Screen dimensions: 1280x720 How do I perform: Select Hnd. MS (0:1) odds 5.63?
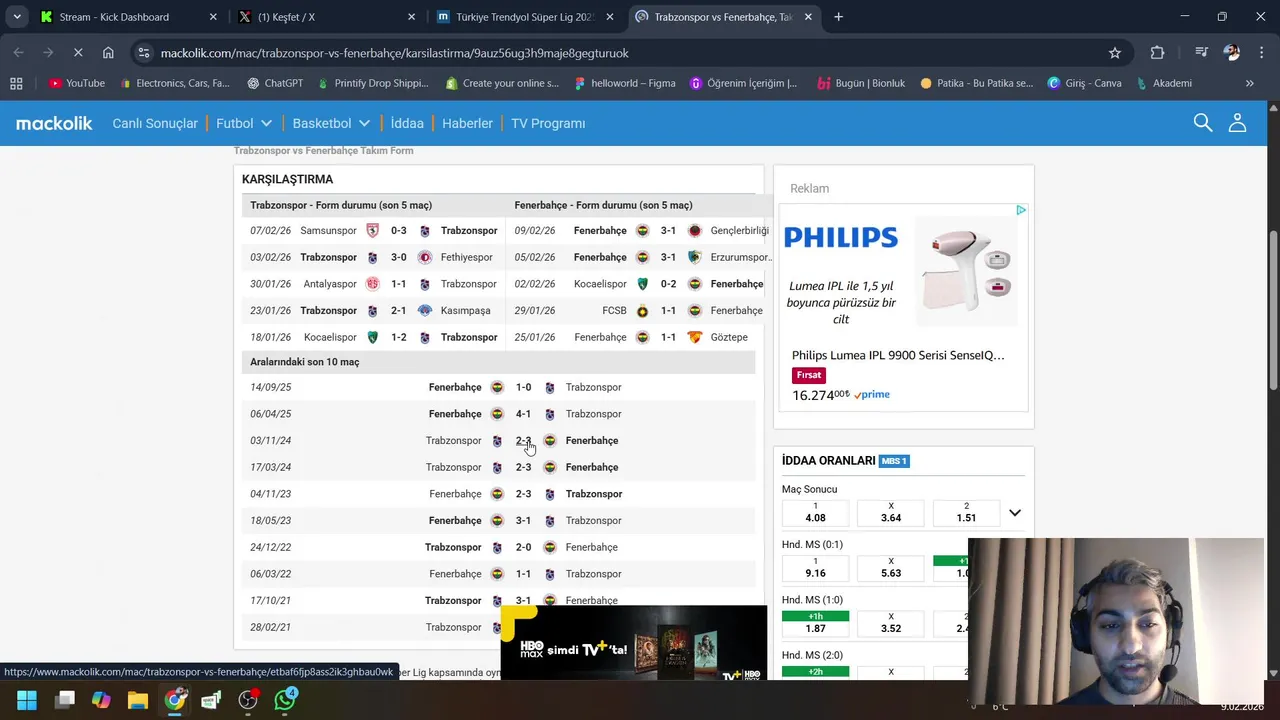[891, 568]
